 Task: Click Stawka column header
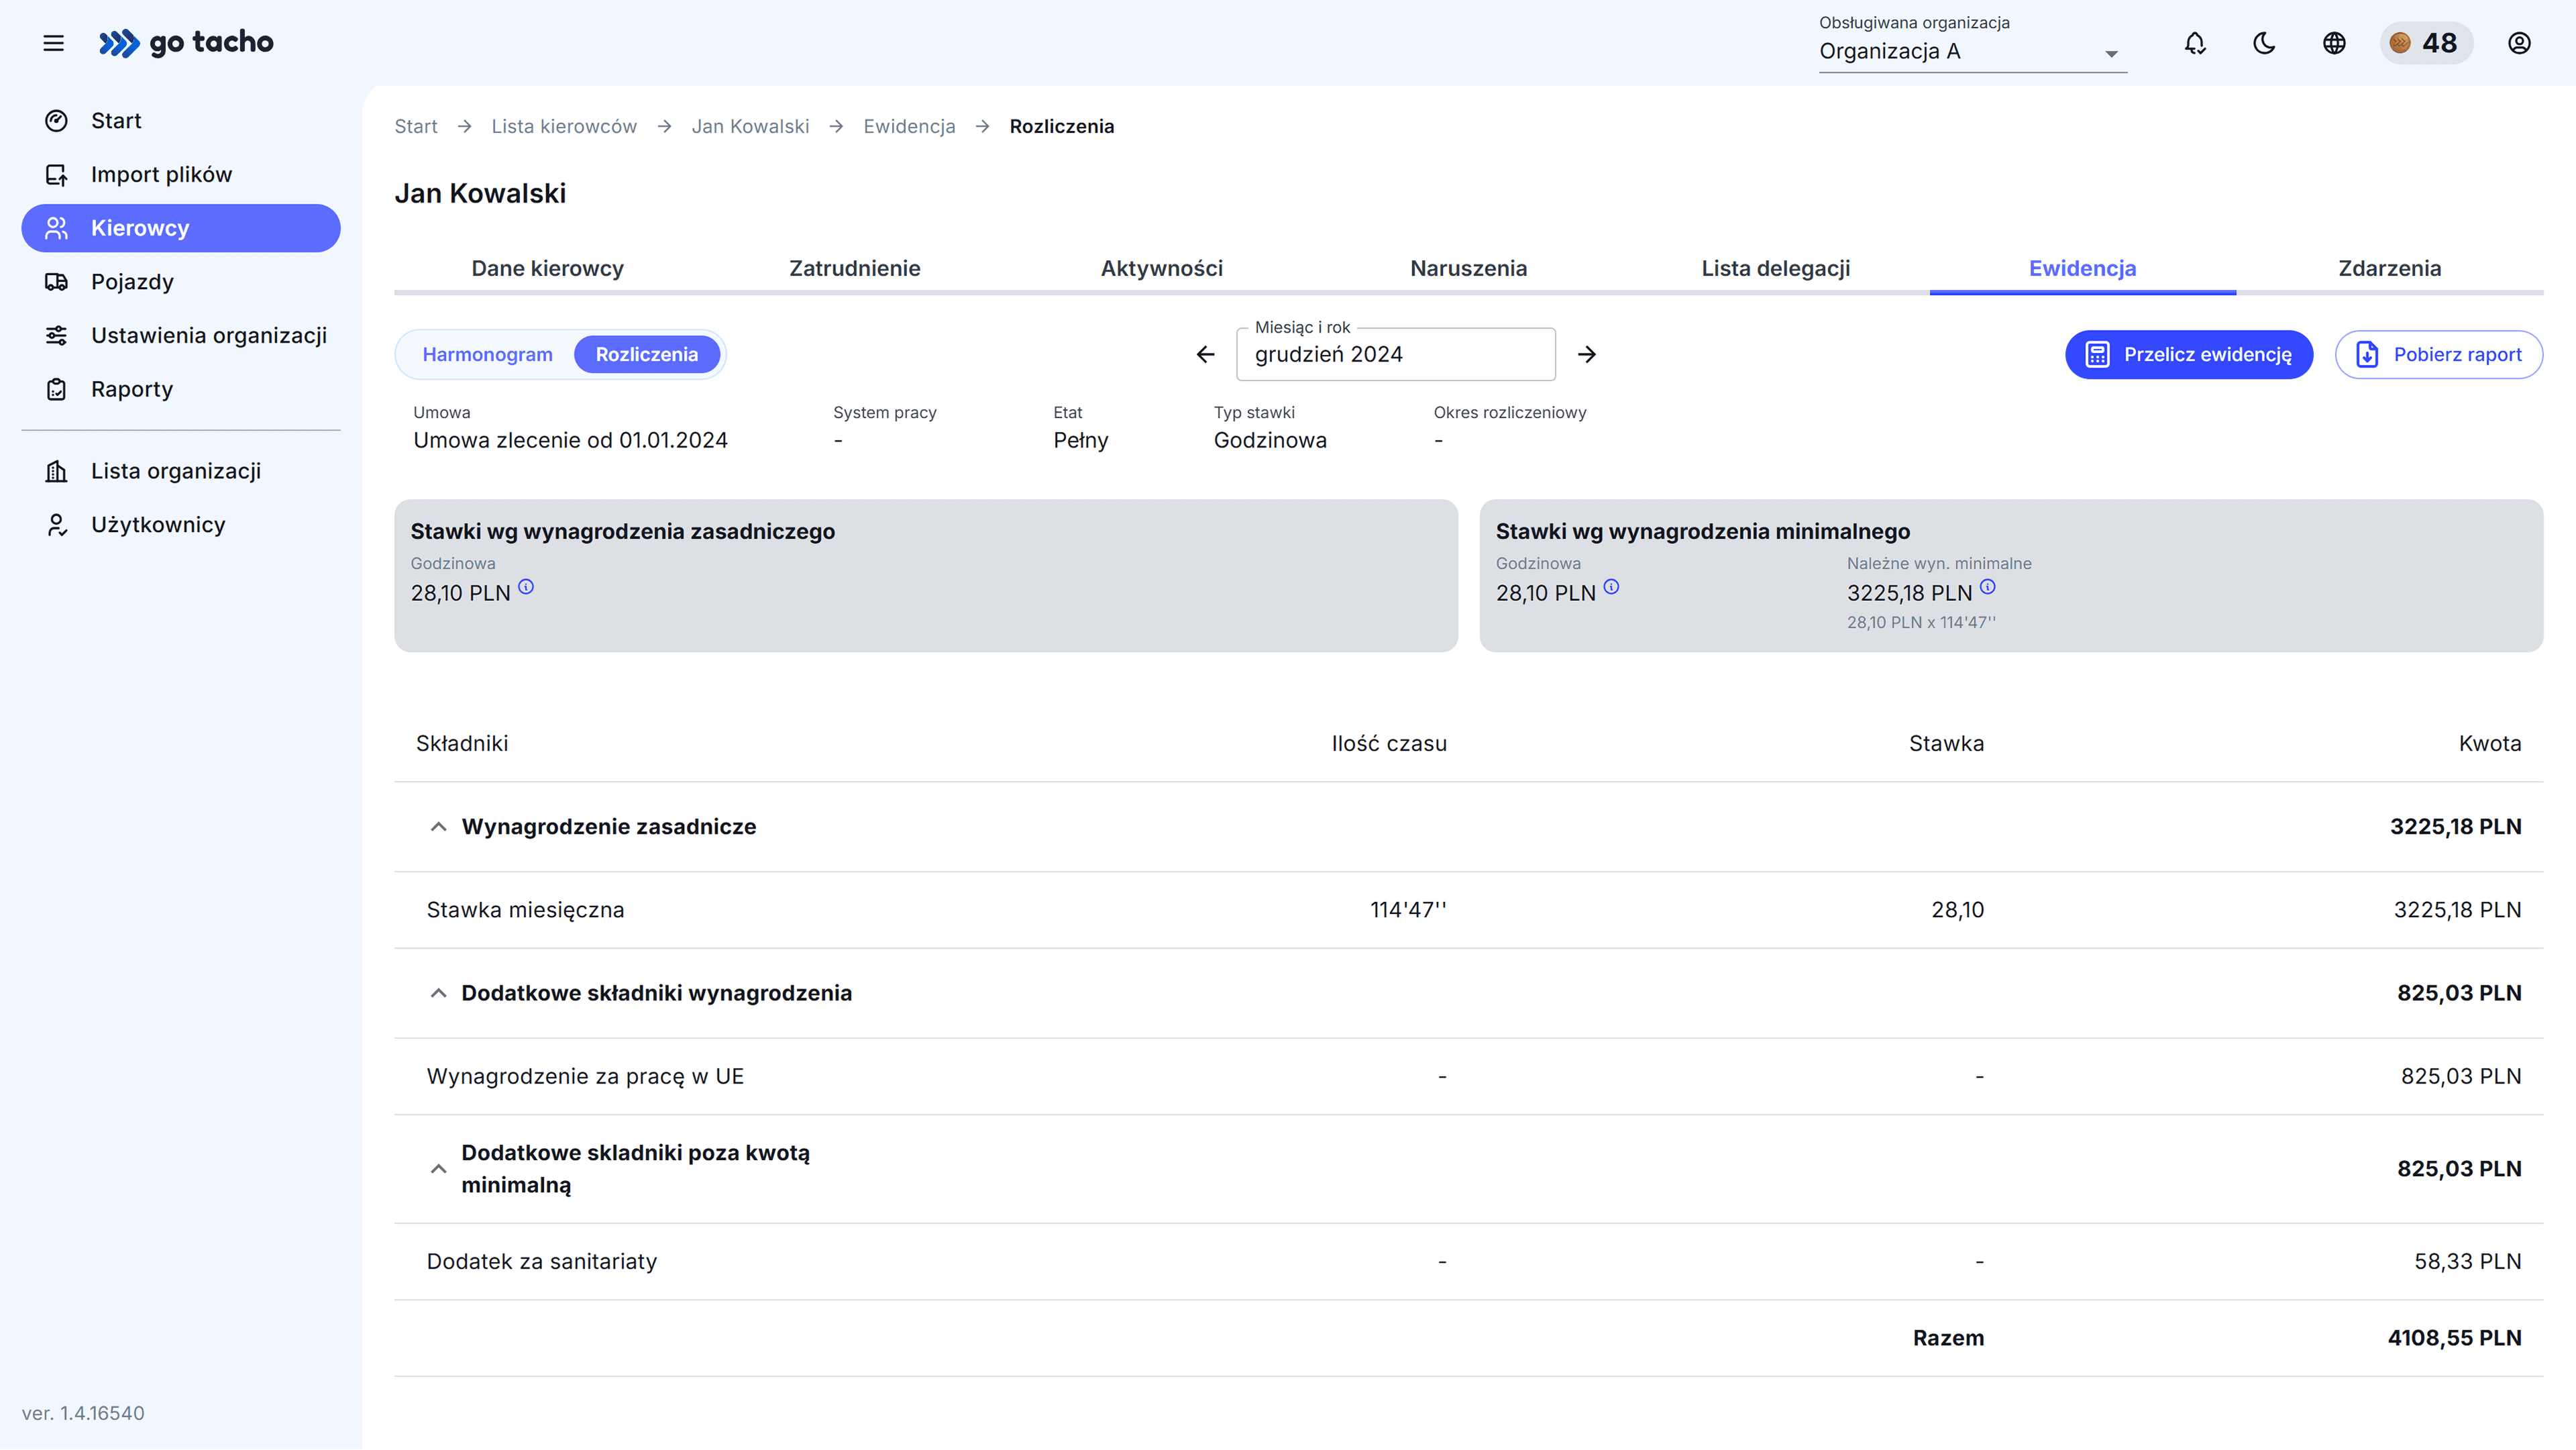click(1946, 743)
